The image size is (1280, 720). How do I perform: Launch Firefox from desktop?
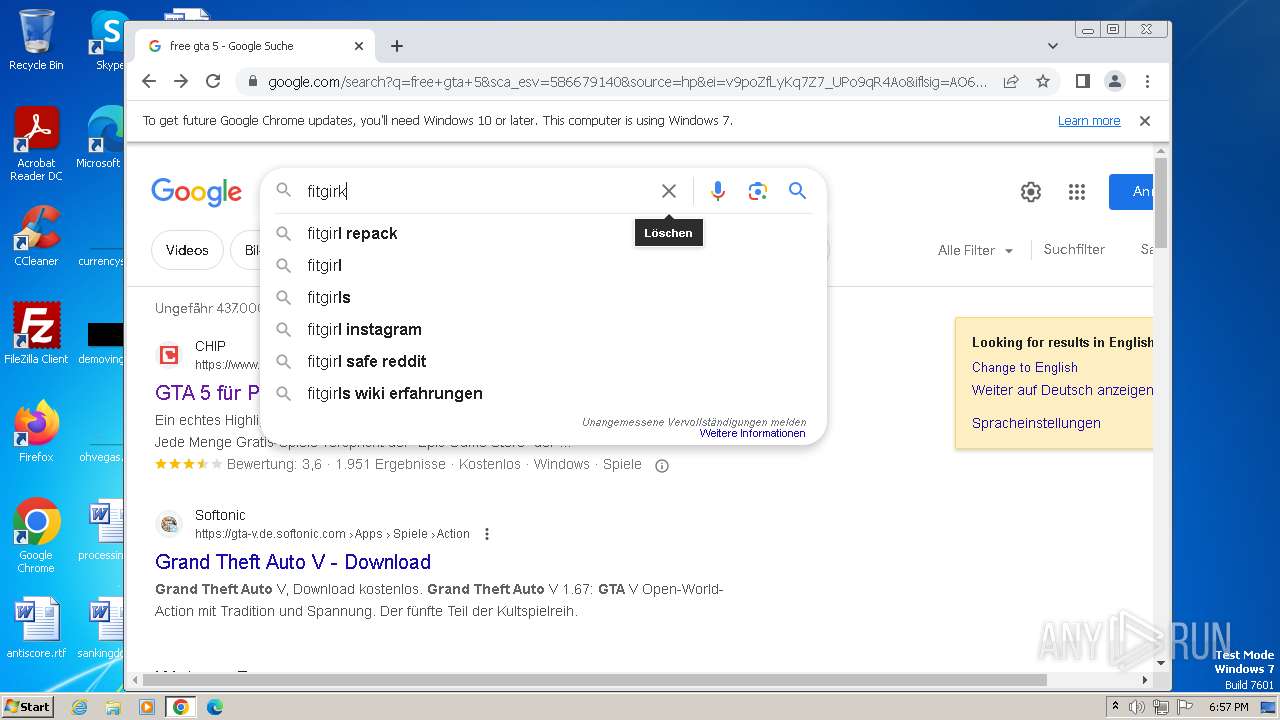(36, 432)
